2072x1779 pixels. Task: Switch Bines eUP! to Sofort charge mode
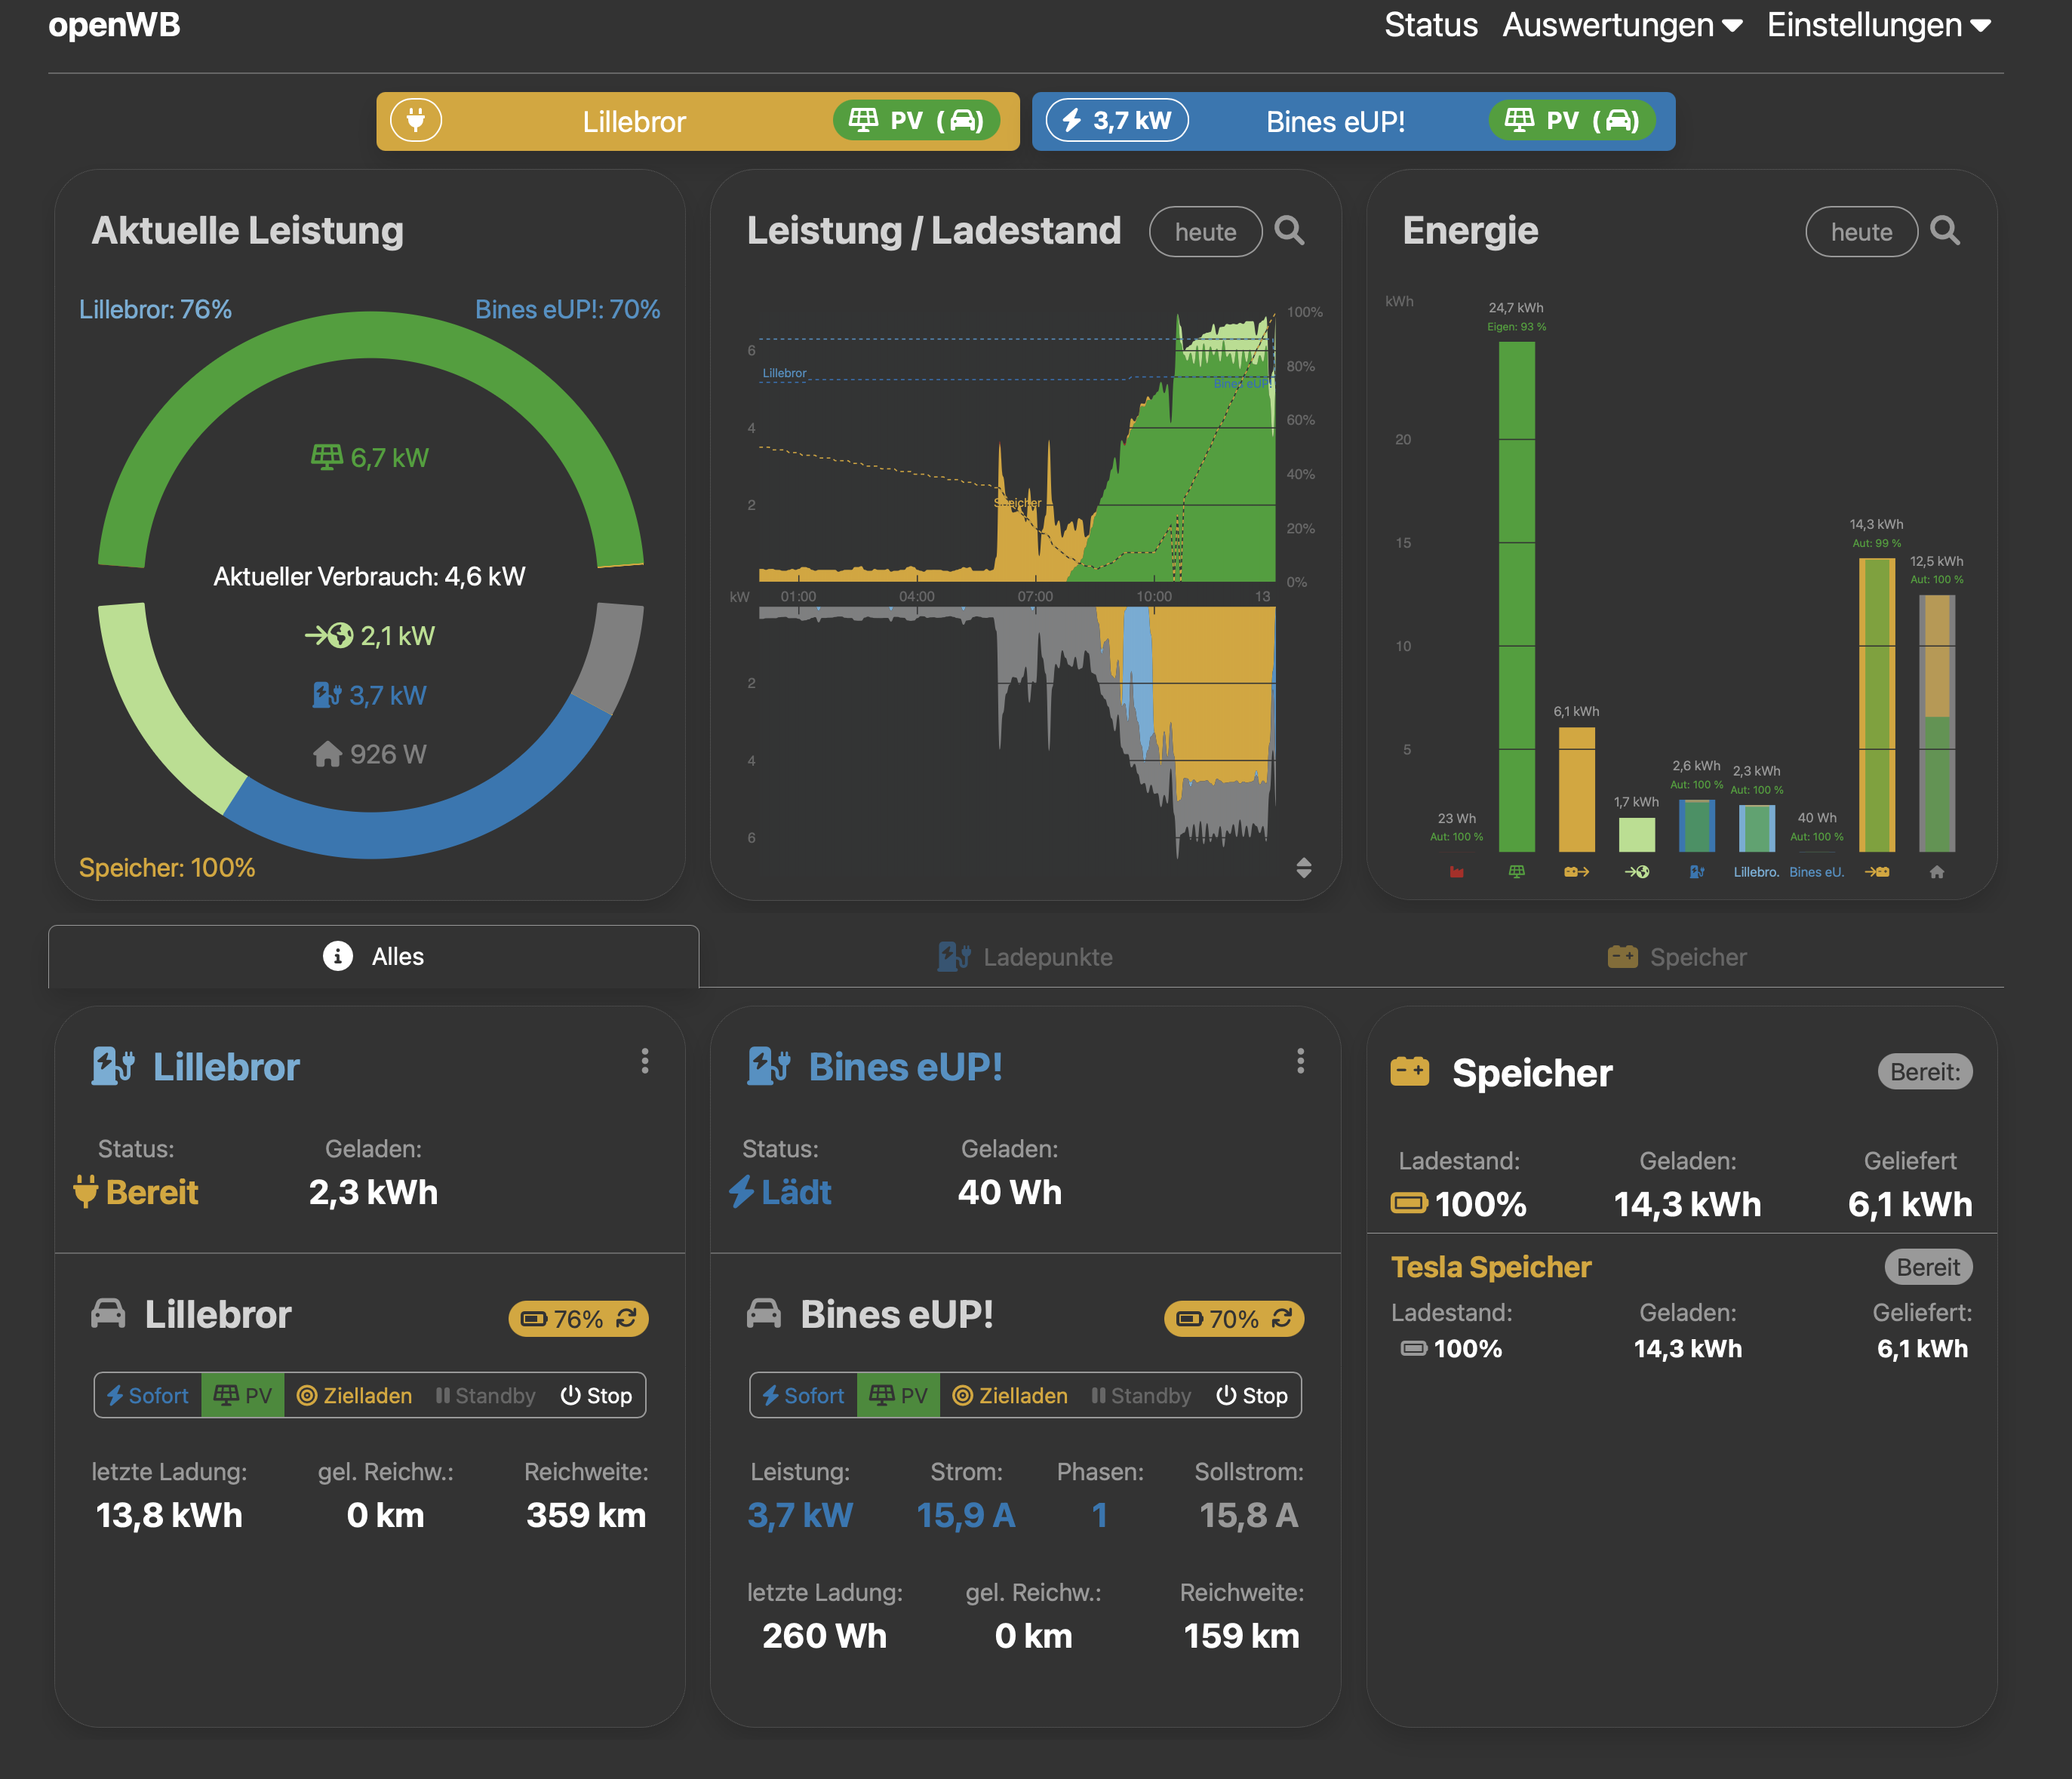click(803, 1395)
